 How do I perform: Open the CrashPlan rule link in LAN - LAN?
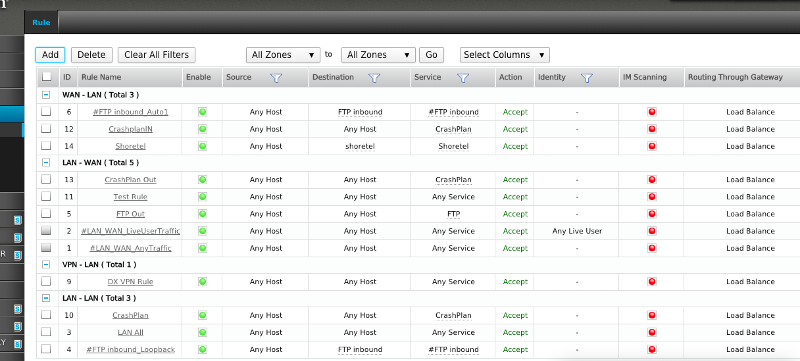click(131, 315)
